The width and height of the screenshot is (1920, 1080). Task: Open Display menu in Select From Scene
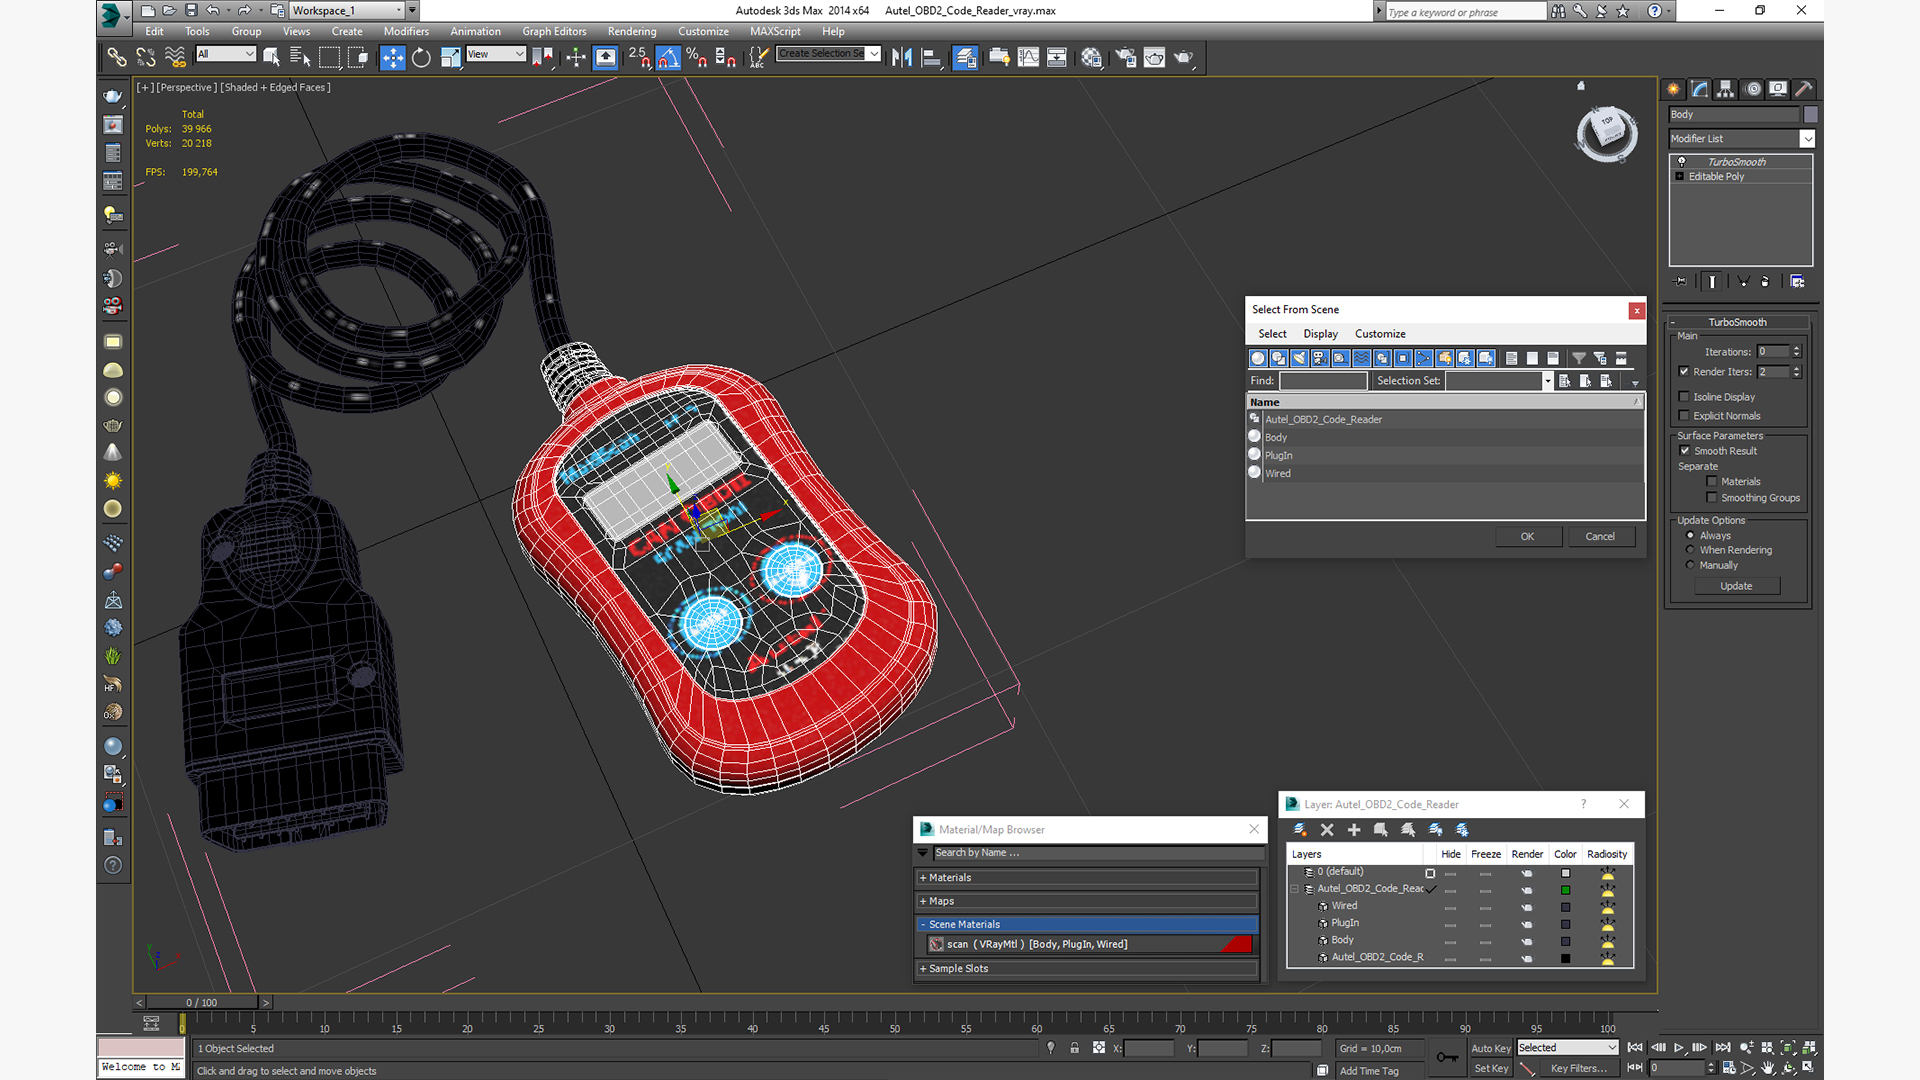pyautogui.click(x=1320, y=334)
